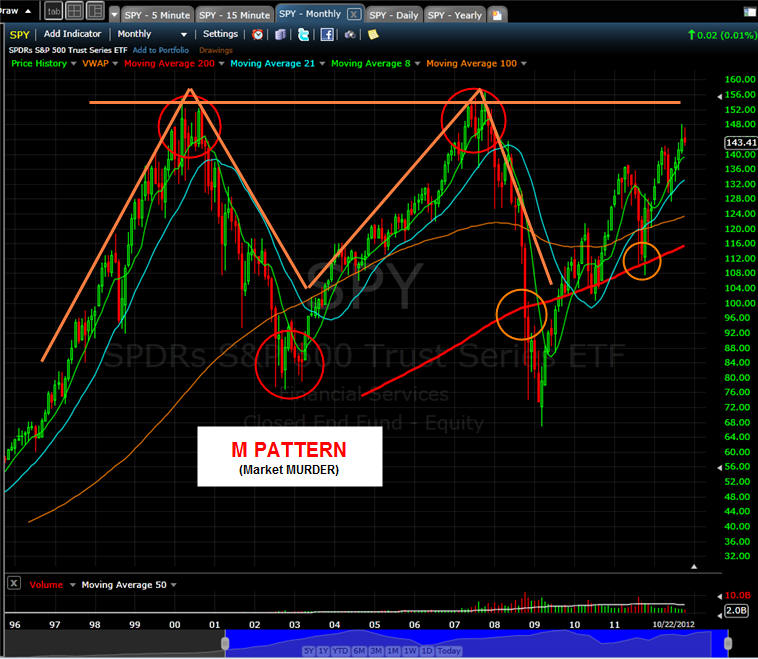Image resolution: width=758 pixels, height=659 pixels.
Task: Select the SPY - Monthly tab
Action: pos(310,14)
